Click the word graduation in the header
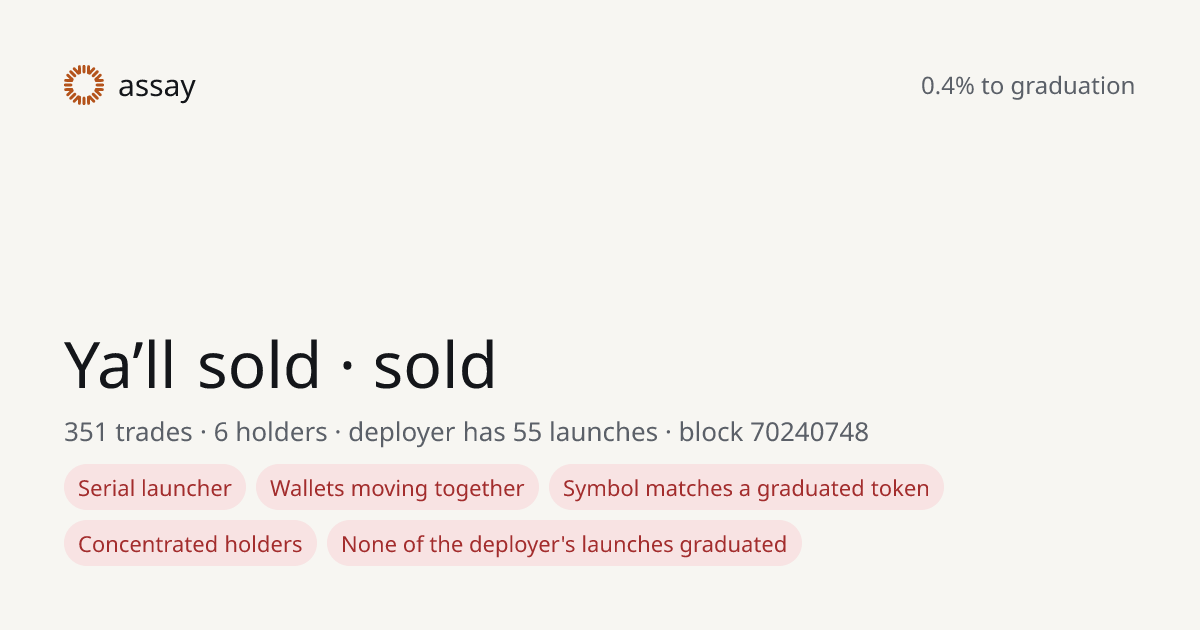Image resolution: width=1200 pixels, height=630 pixels. click(1072, 87)
